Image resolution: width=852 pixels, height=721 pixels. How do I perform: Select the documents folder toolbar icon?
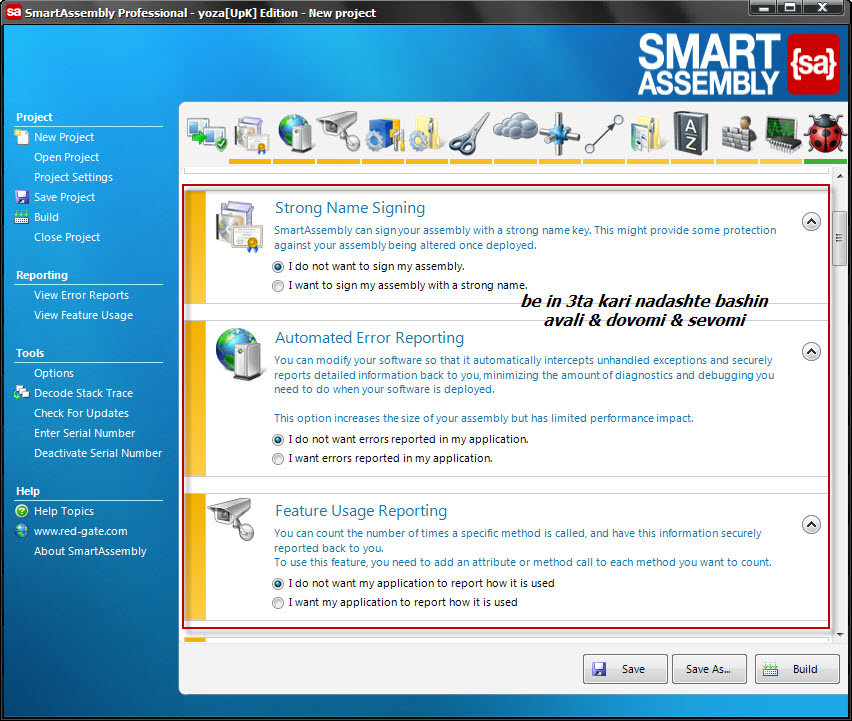click(647, 134)
